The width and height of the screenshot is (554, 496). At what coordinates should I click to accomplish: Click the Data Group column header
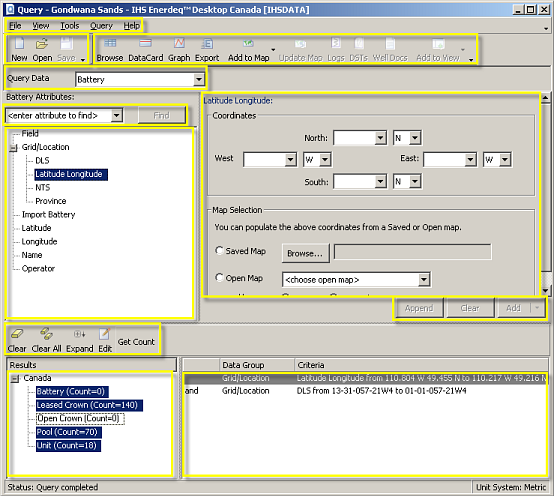257,365
